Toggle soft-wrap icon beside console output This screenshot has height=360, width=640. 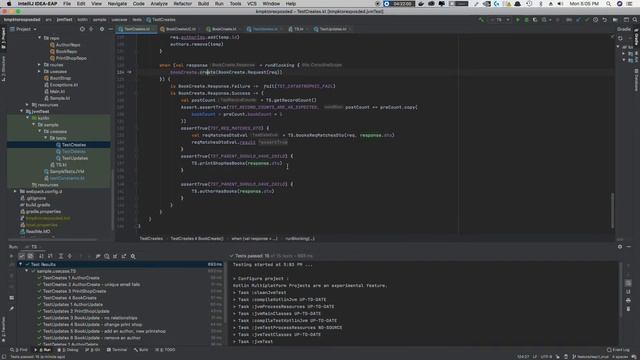point(628,283)
